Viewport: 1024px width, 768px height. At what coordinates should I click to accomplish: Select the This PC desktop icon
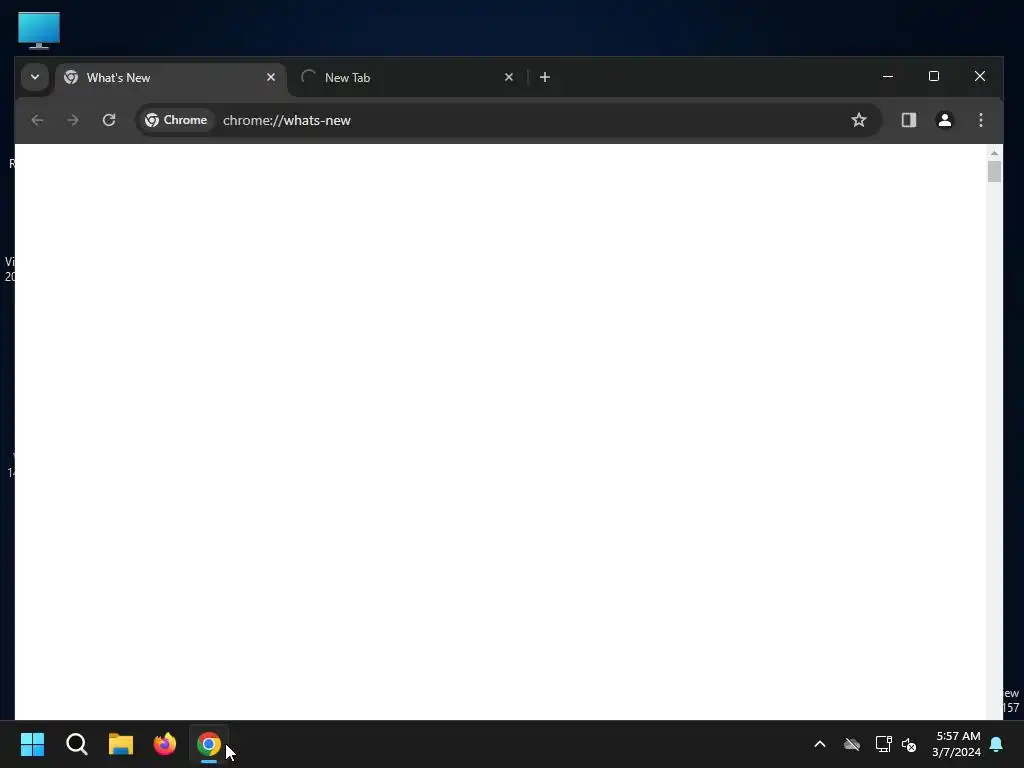[39, 30]
